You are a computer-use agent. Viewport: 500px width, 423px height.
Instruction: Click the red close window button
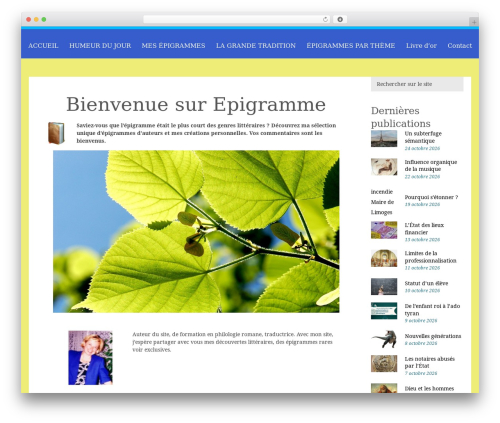pyautogui.click(x=29, y=20)
